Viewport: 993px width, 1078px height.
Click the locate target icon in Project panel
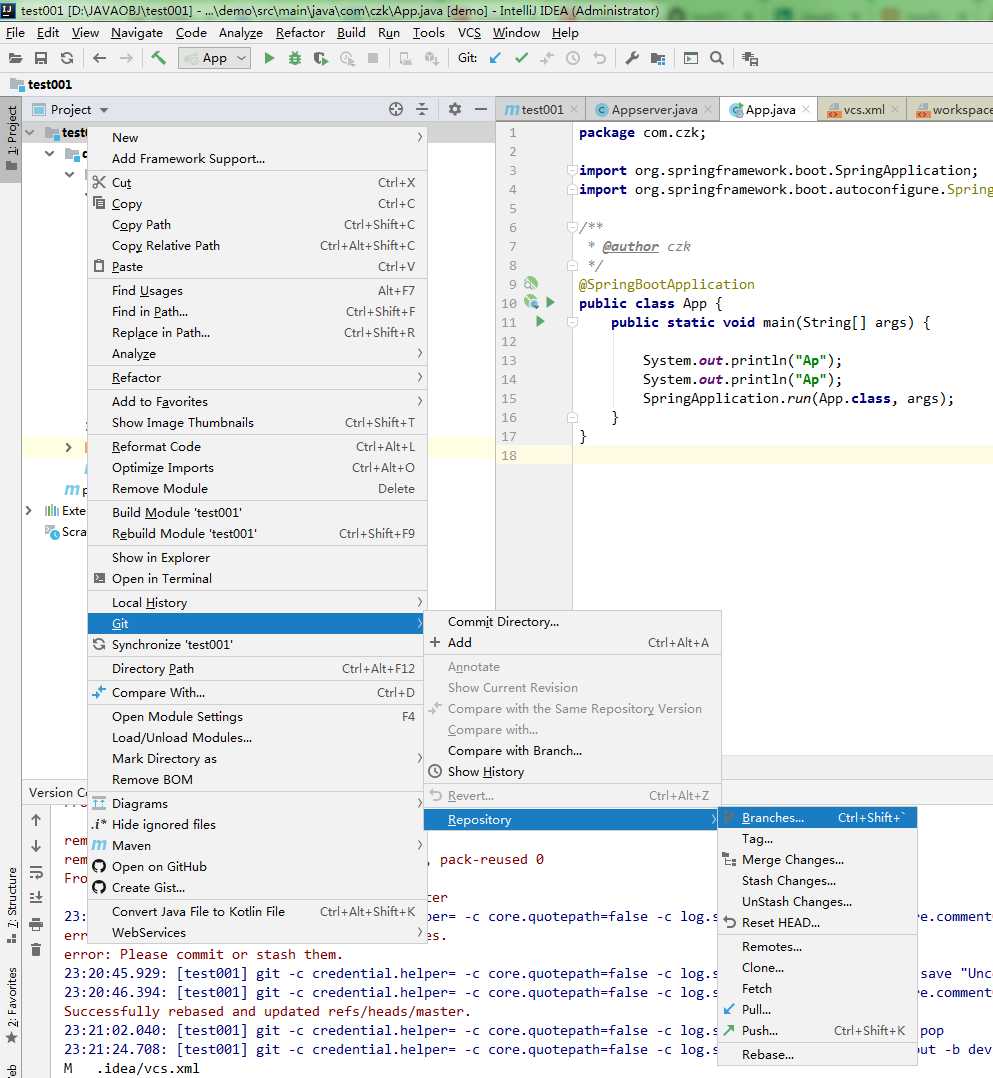click(x=395, y=109)
